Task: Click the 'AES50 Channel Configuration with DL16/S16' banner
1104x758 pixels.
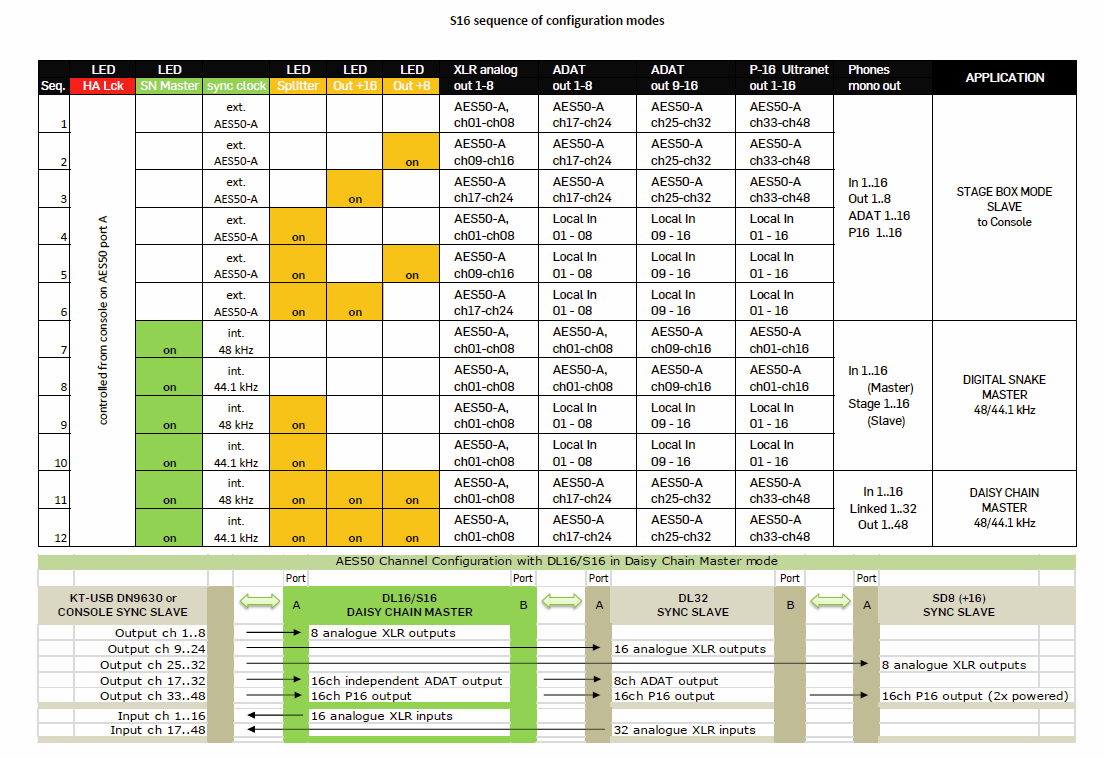Action: pos(556,561)
